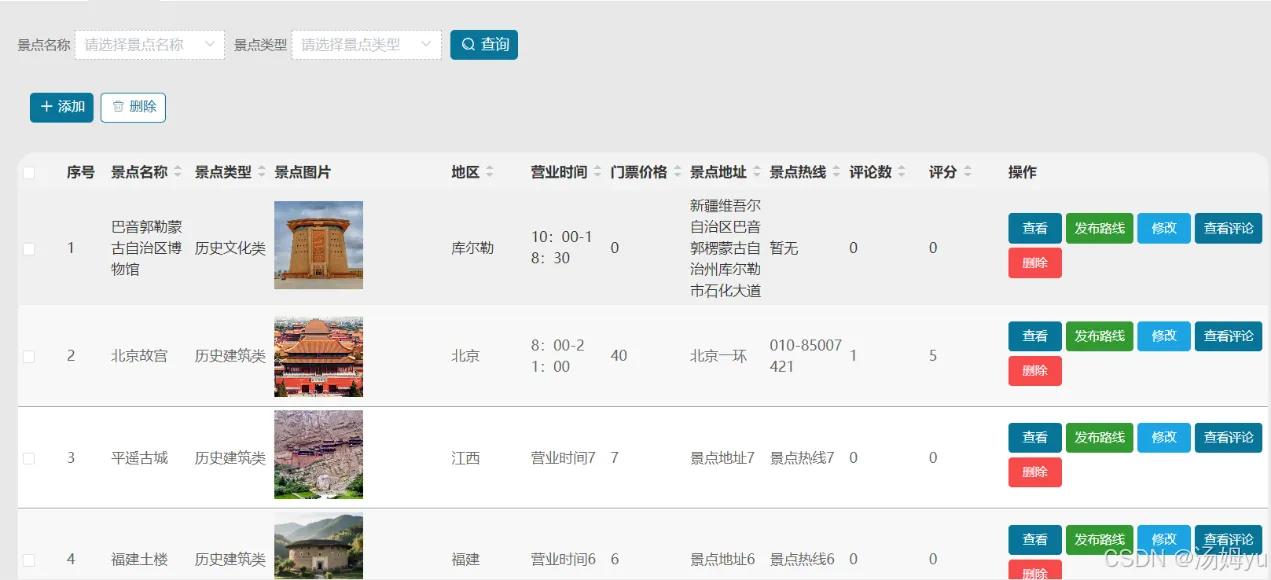Click 查看 for 巴音郭勒蒙古自治区博物馆 row
This screenshot has height=580, width=1271.
[1035, 228]
